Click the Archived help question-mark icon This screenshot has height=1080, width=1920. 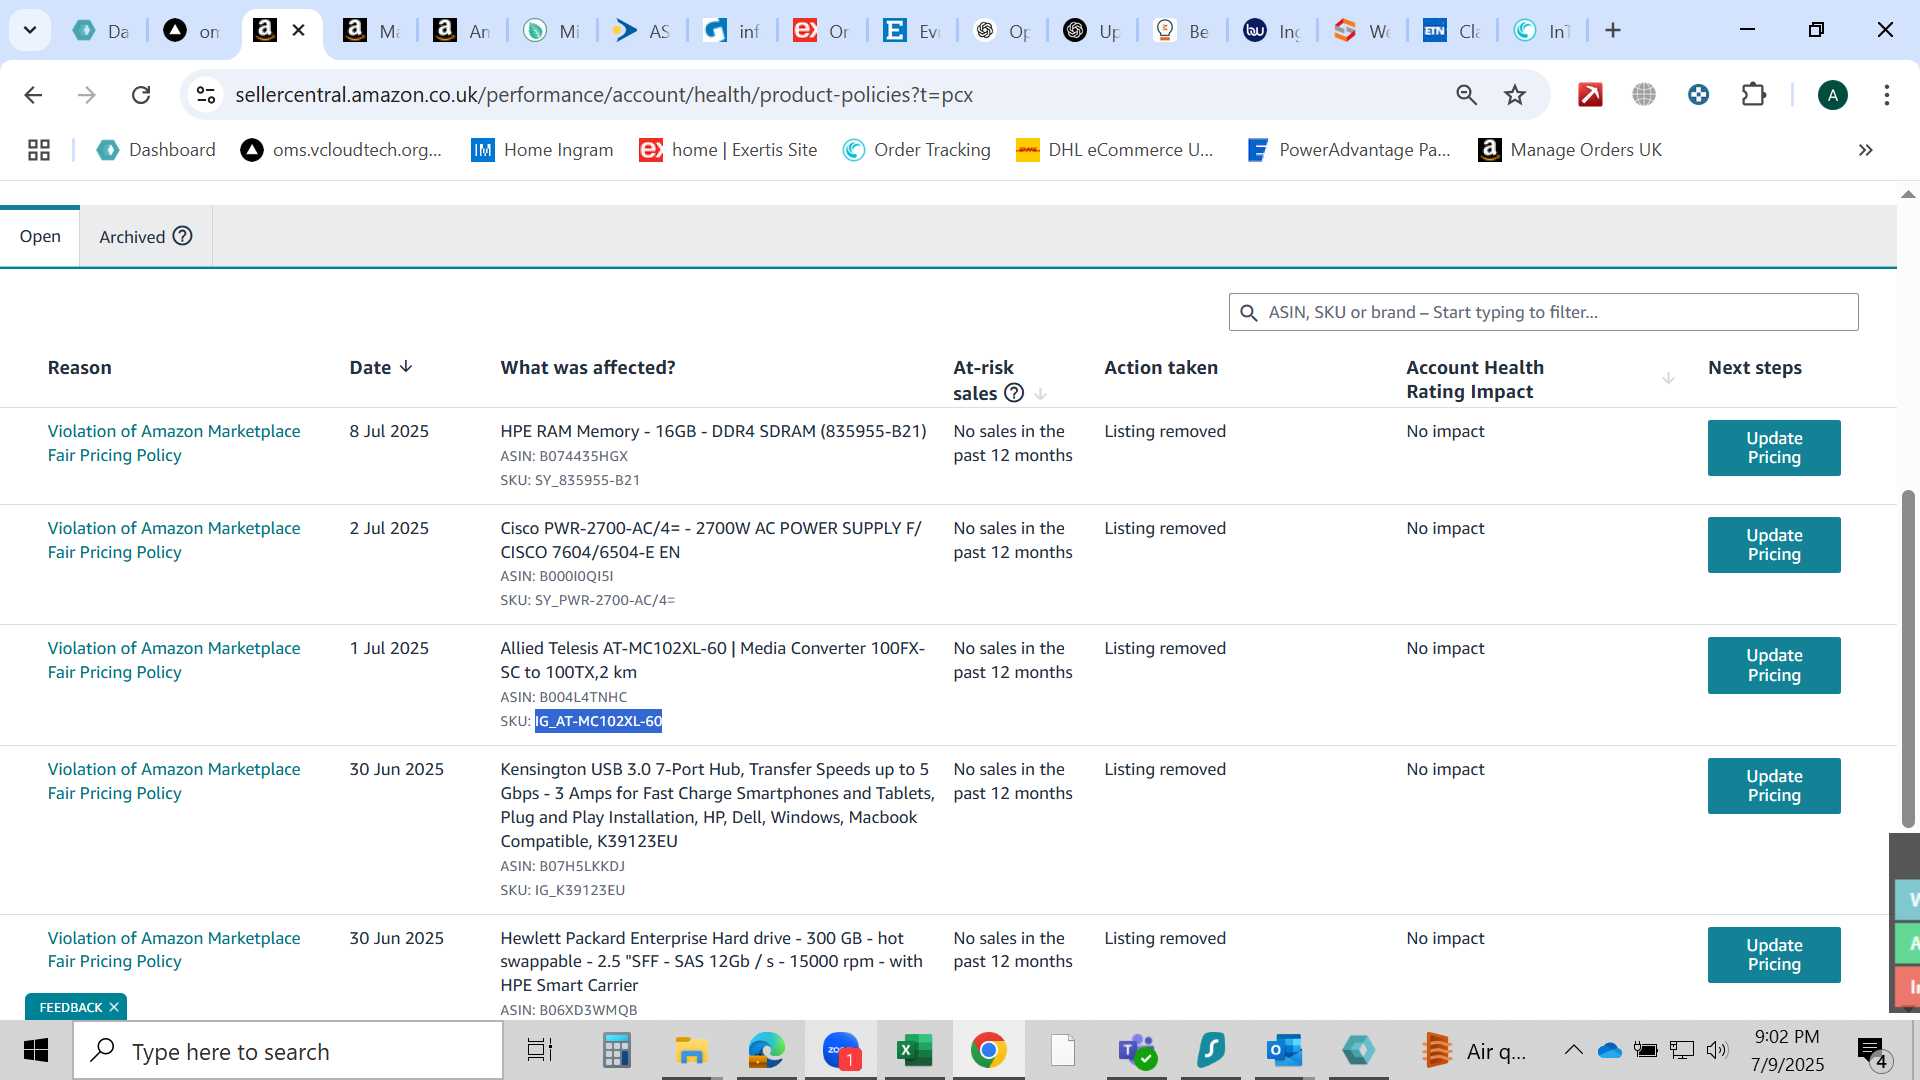[182, 236]
